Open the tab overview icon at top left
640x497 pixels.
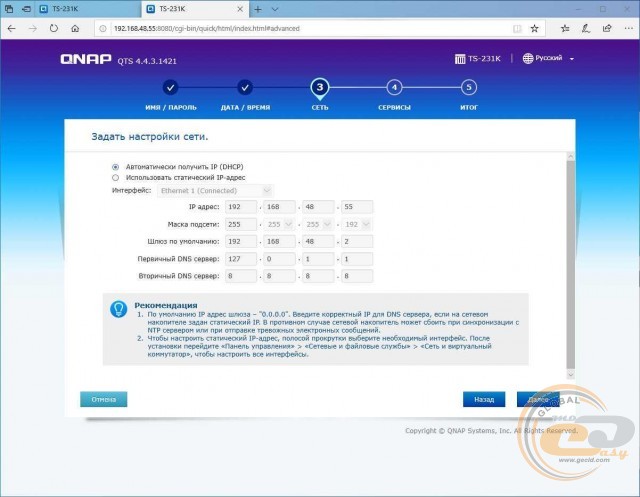(9, 9)
